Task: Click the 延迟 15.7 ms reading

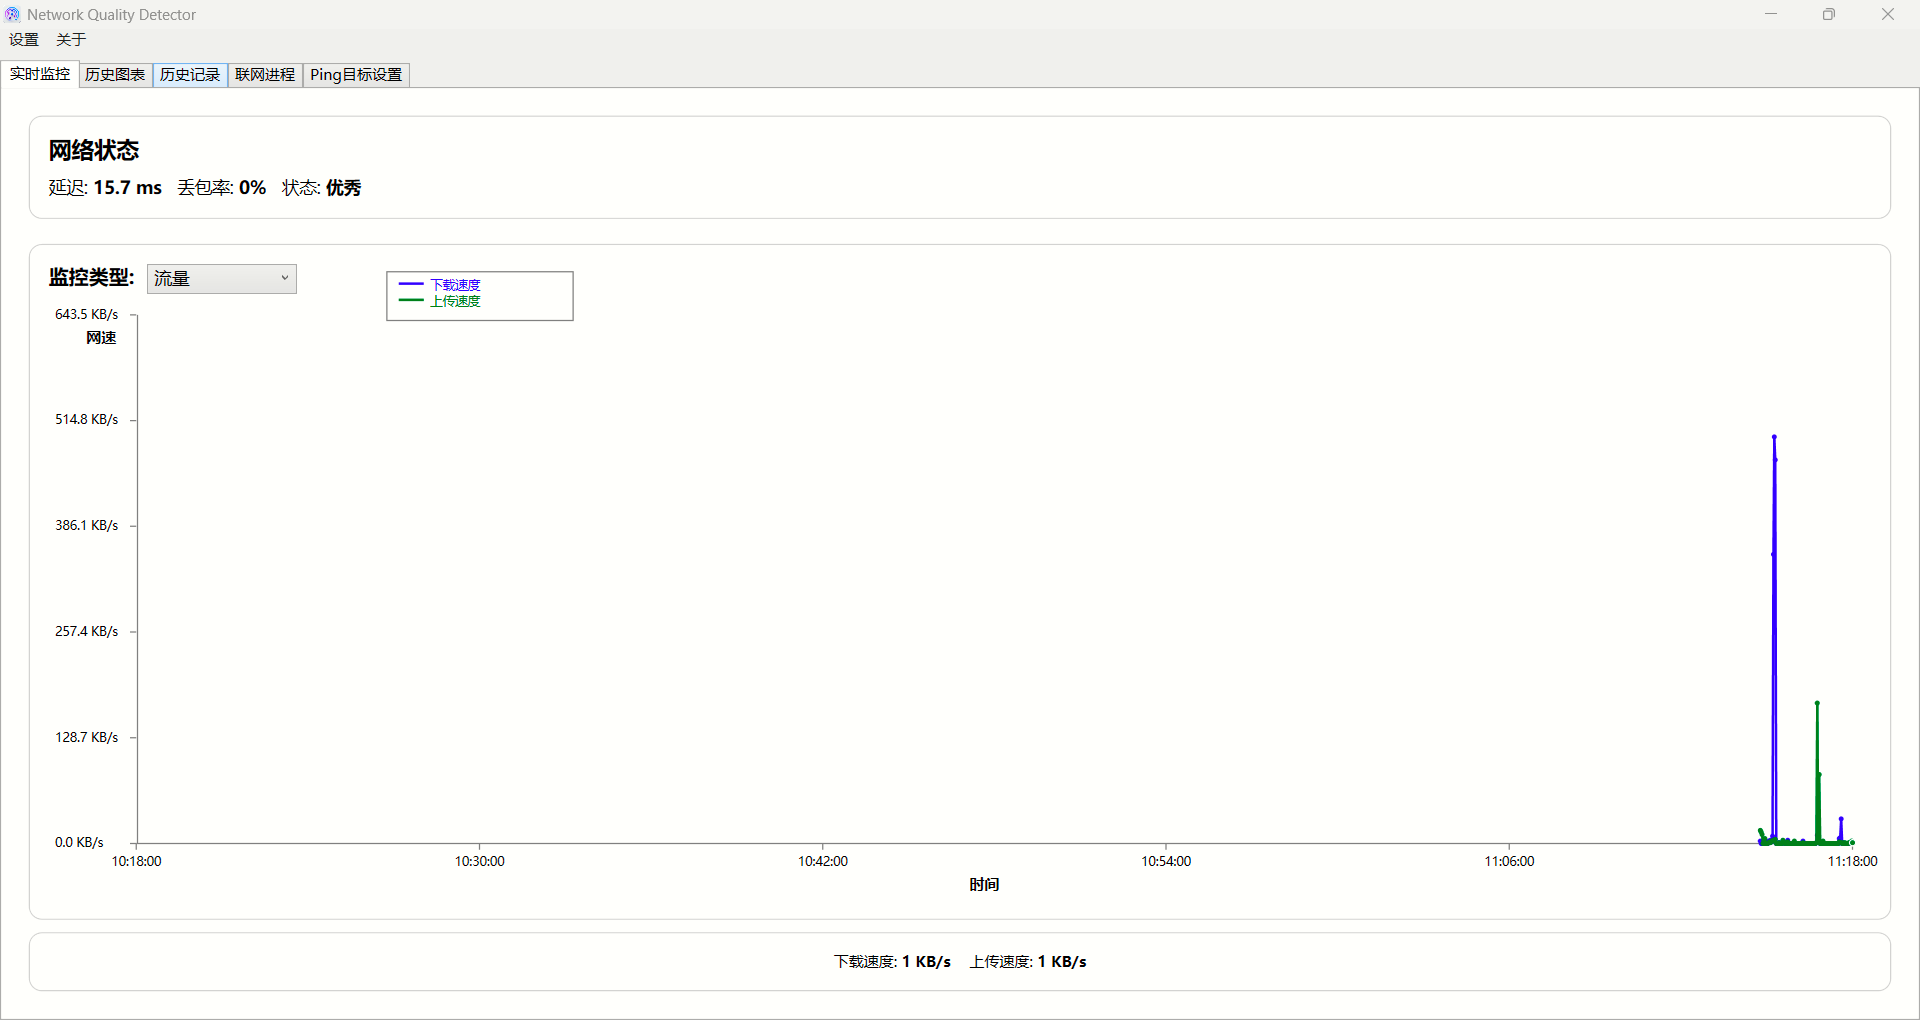Action: click(105, 188)
